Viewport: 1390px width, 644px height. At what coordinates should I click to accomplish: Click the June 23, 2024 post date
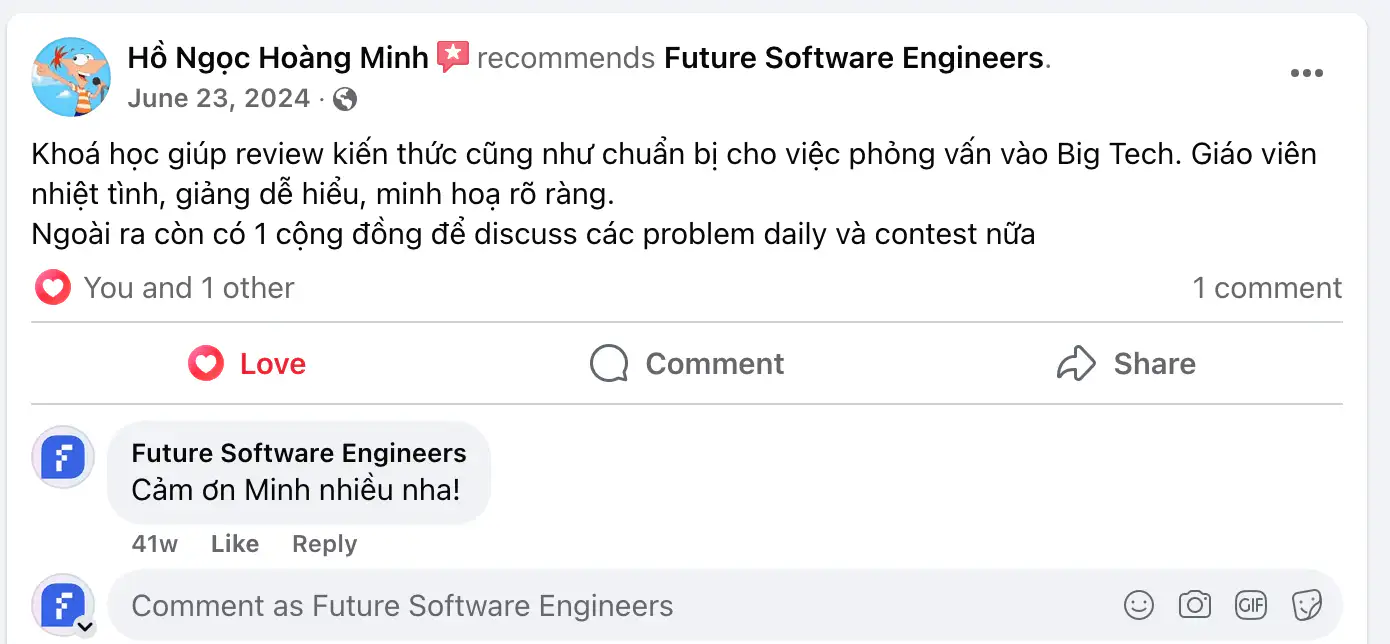point(218,99)
